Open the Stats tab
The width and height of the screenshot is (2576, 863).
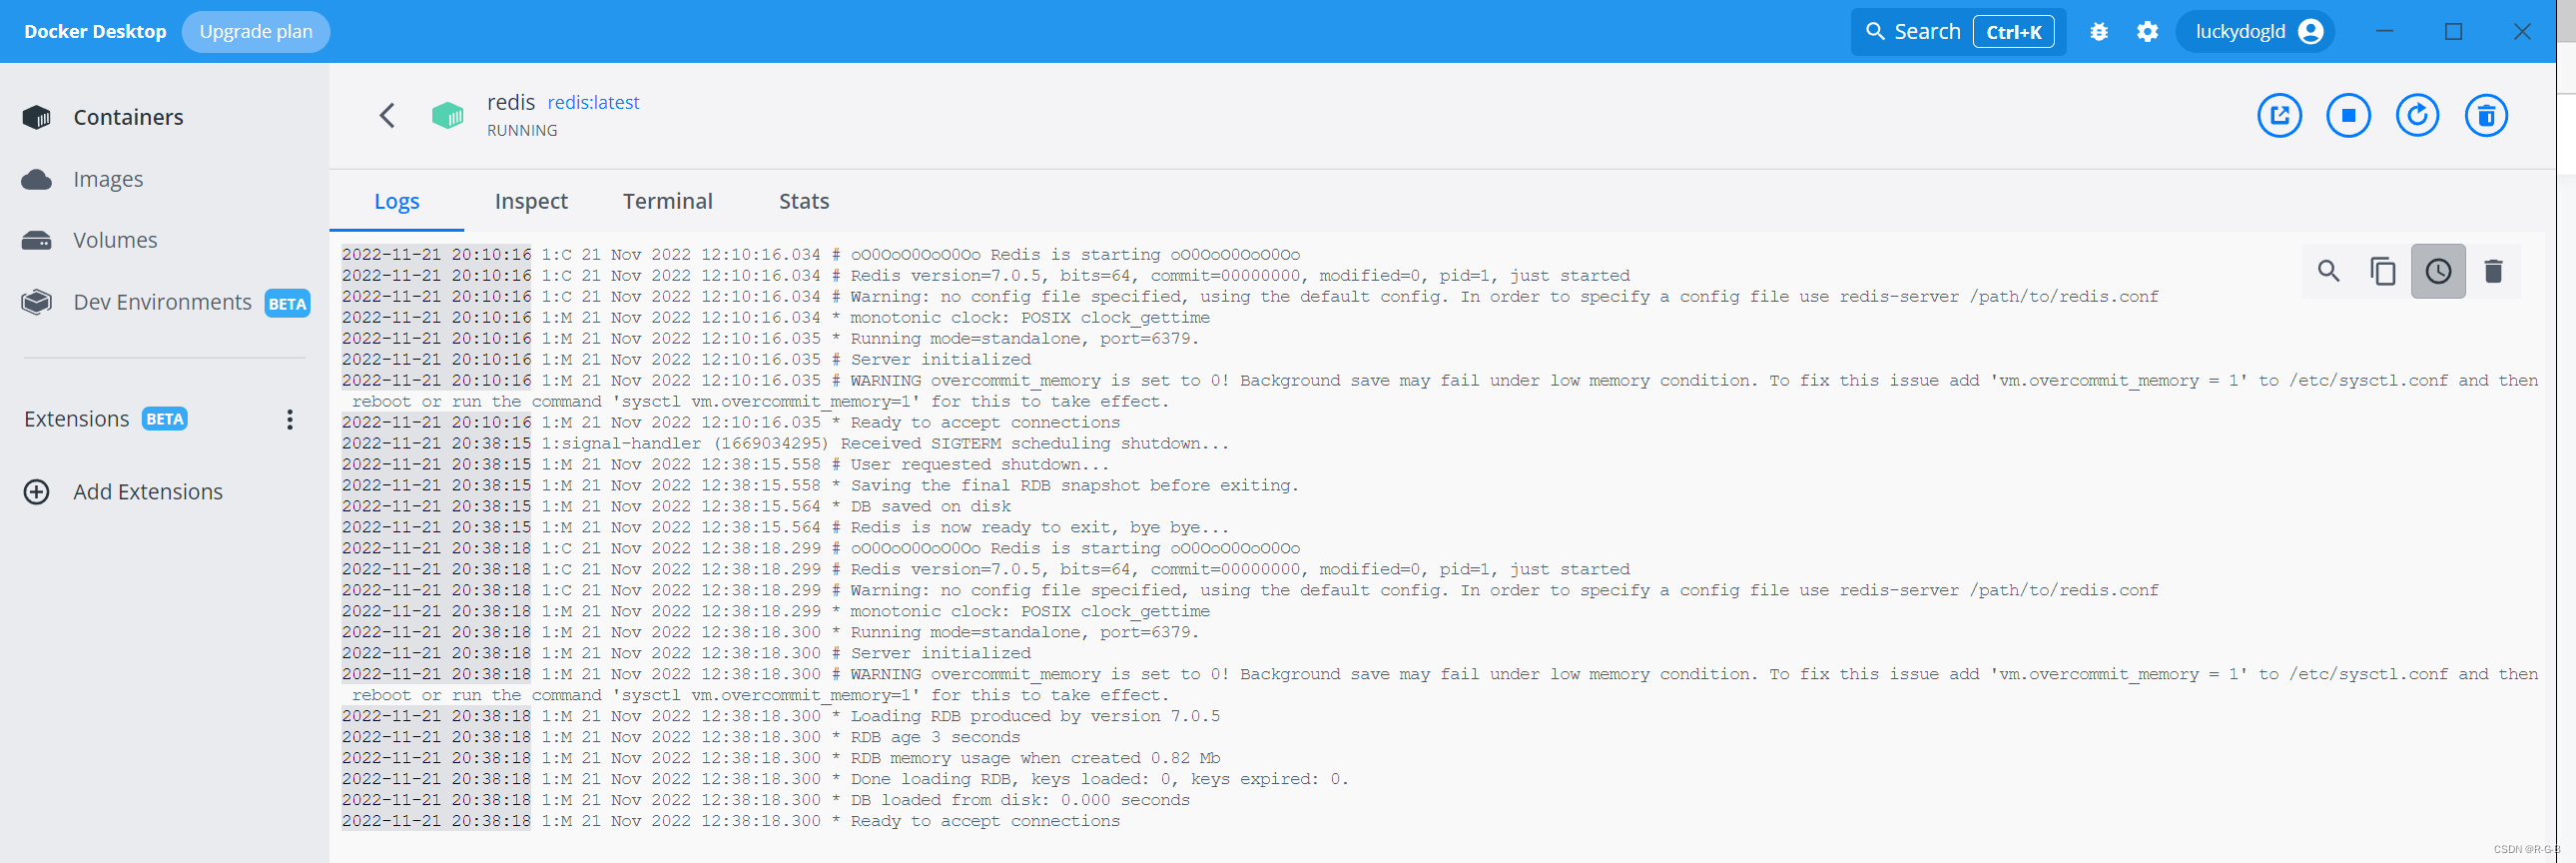point(804,201)
